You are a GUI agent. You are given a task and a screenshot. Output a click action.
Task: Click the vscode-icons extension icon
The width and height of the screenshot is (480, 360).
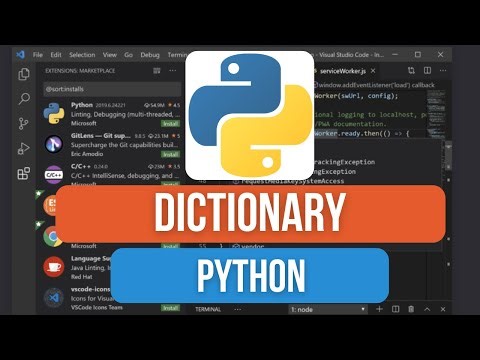[x=54, y=297]
